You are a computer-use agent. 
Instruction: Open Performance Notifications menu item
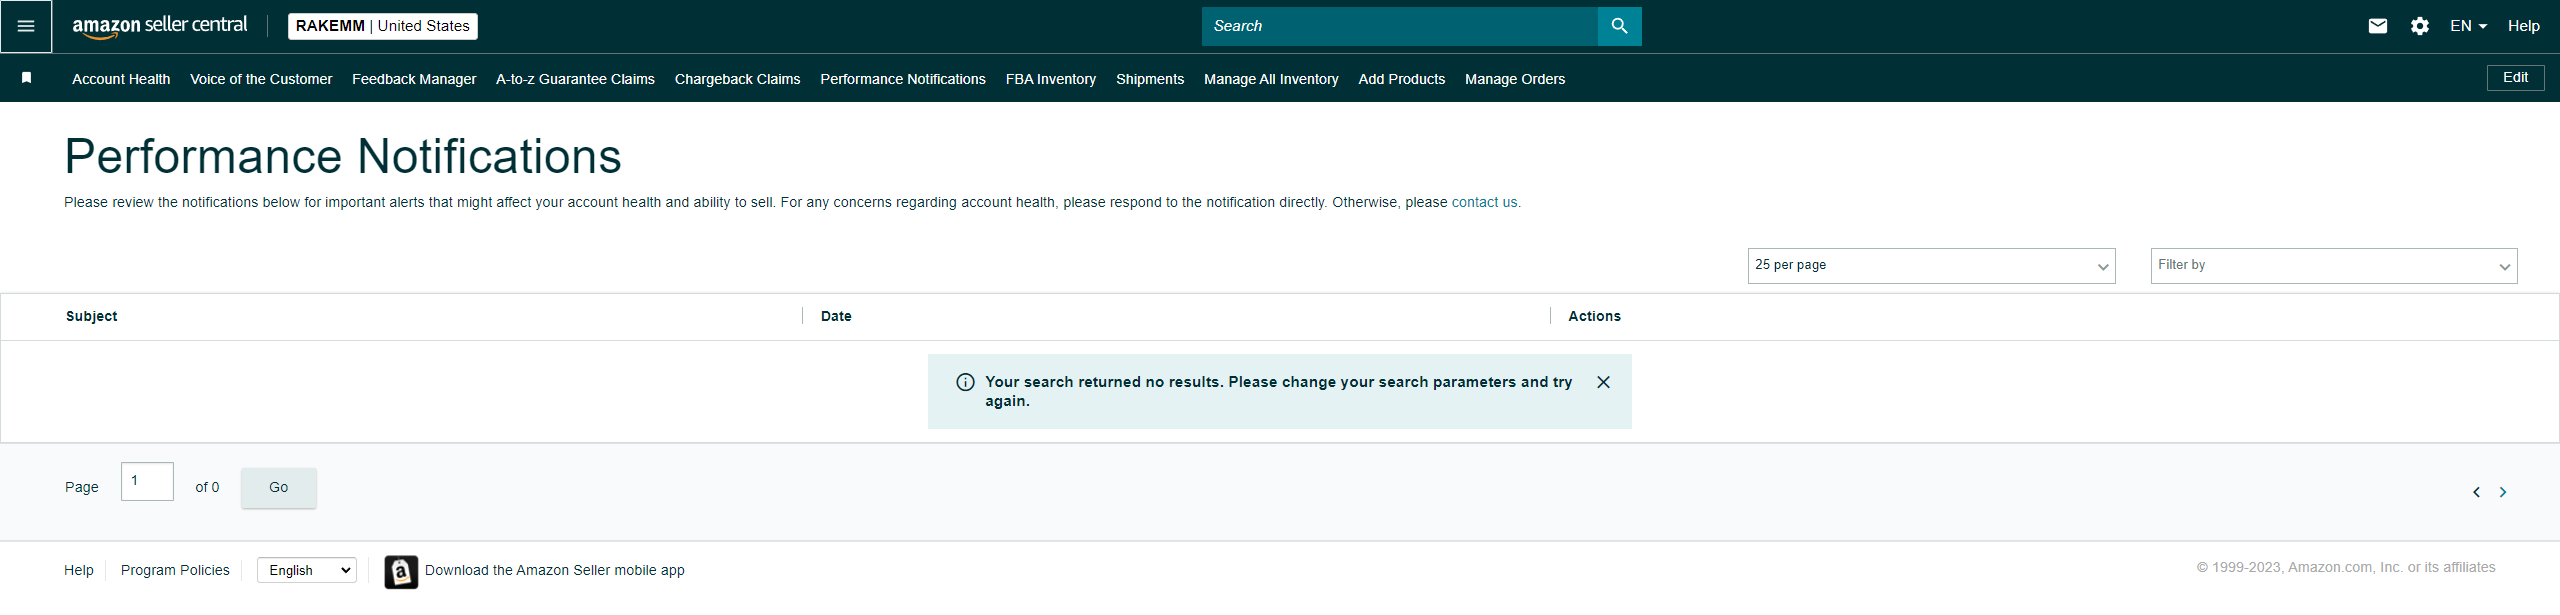(903, 79)
